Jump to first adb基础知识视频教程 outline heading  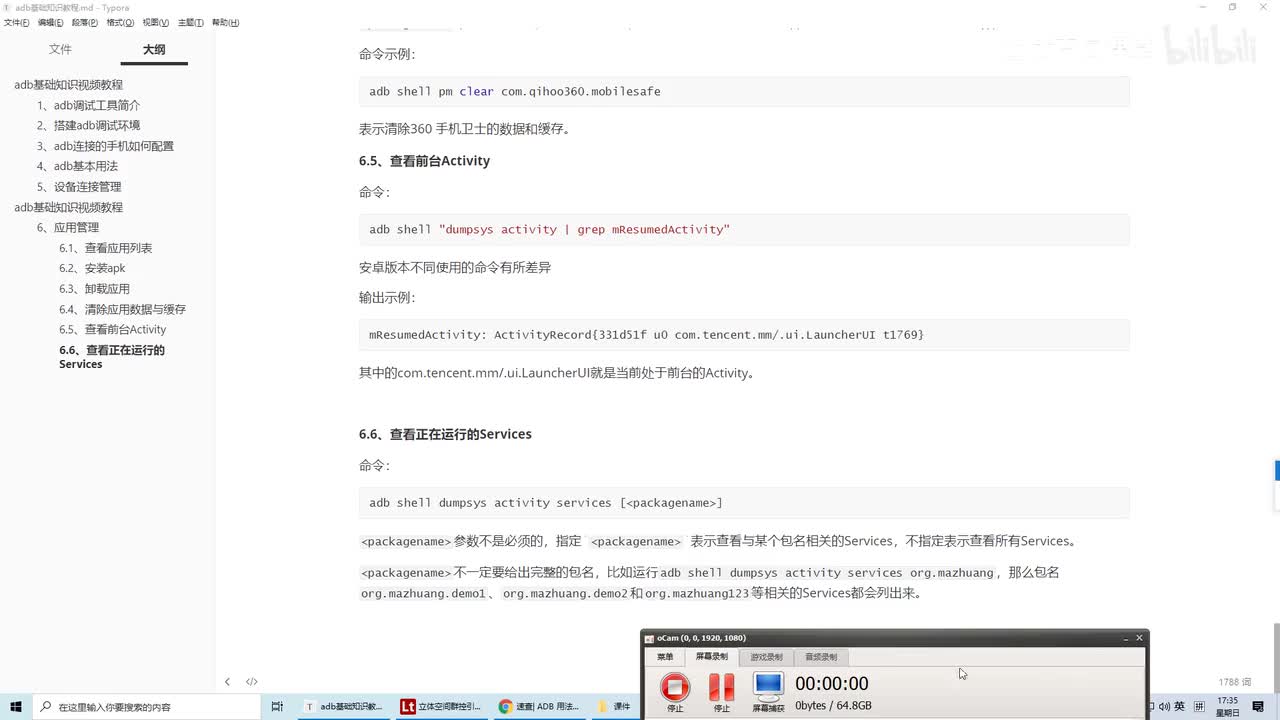(x=68, y=85)
